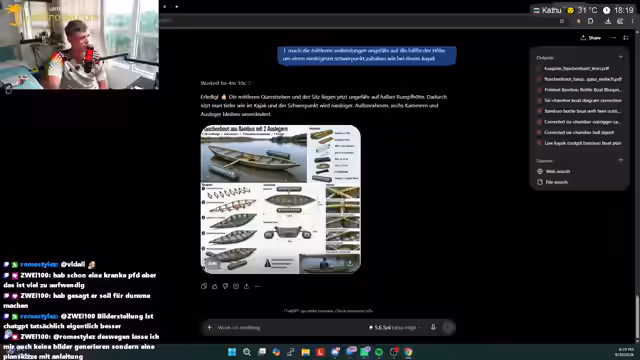
Task: Copy the assistant response with the copy icon
Action: (204, 286)
